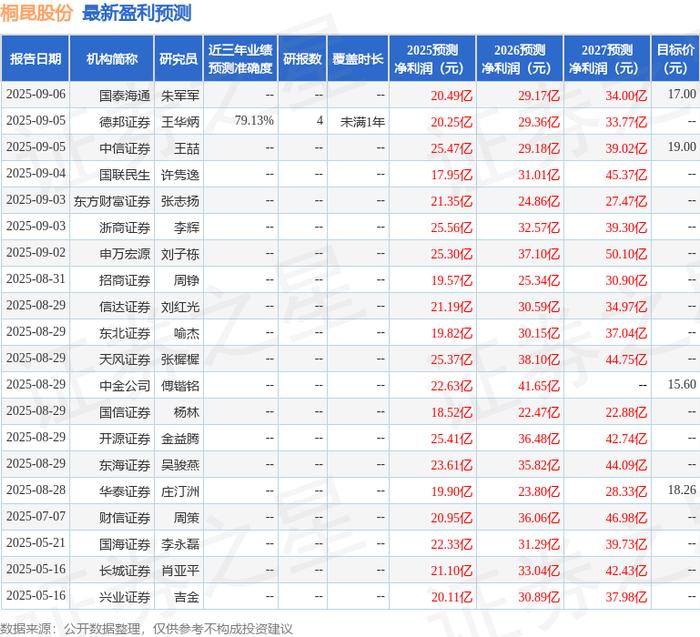Click the 50.10亿 2027 profit value
This screenshot has height=637, width=700.
pos(626,254)
